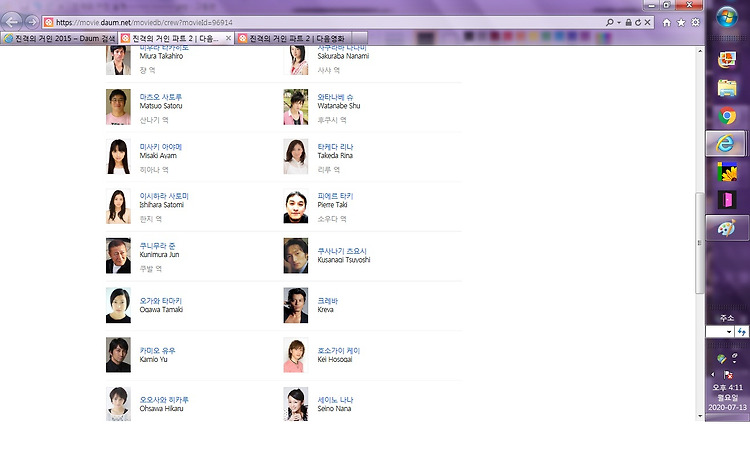Open the colorful globe tray icon
Viewport: 750px width, 472px height.
(x=721, y=358)
